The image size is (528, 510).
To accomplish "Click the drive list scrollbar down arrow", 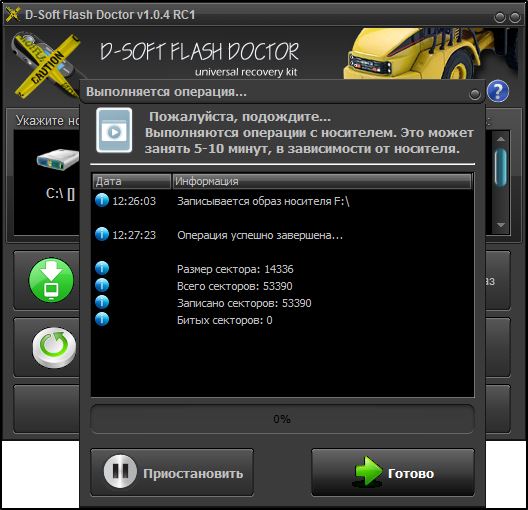I will 501,225.
